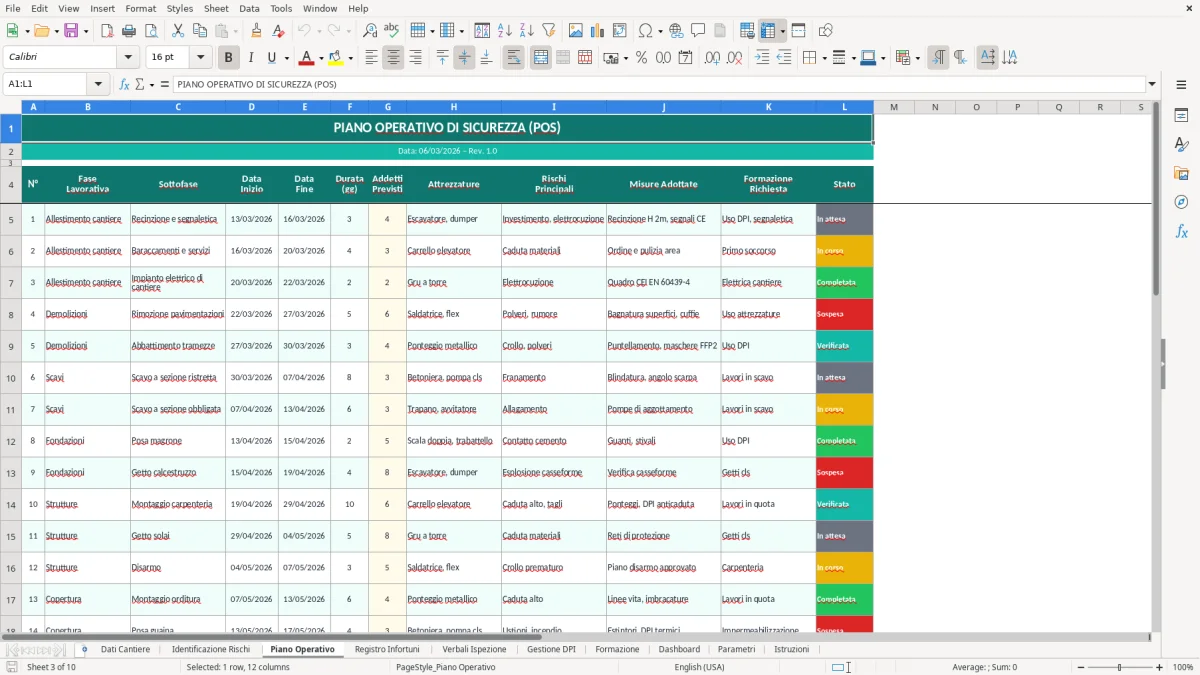Open the Format menu
Viewport: 1200px width, 675px height.
140,8
